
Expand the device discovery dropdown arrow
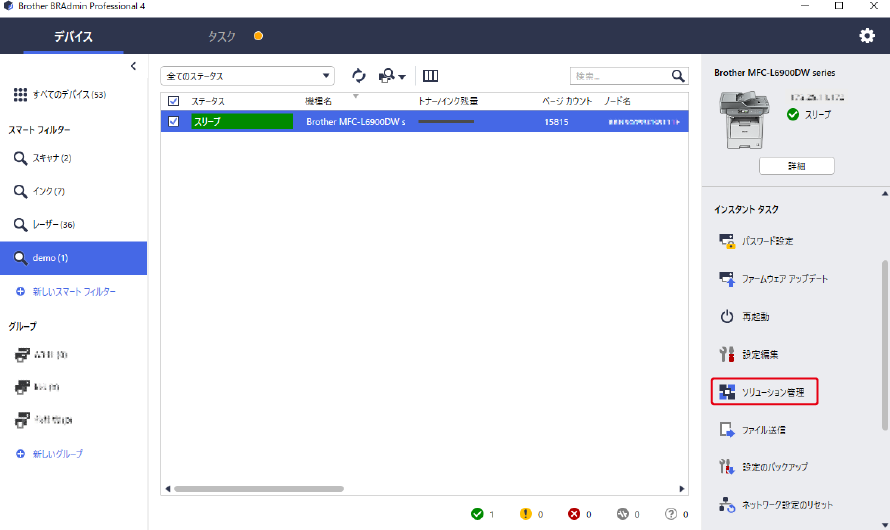point(402,77)
